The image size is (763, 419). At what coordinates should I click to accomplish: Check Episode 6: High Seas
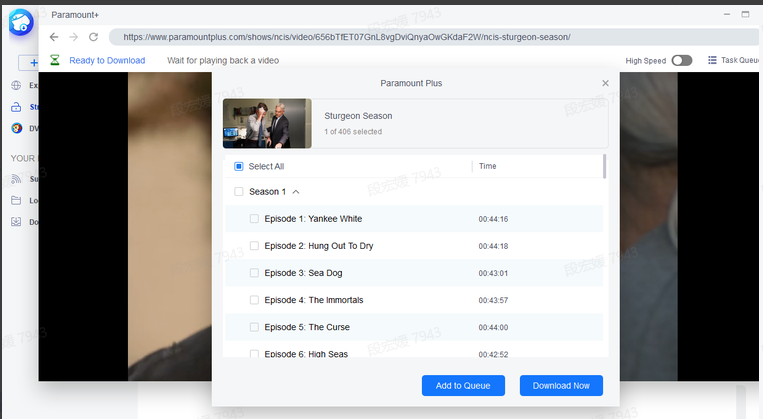(x=254, y=354)
